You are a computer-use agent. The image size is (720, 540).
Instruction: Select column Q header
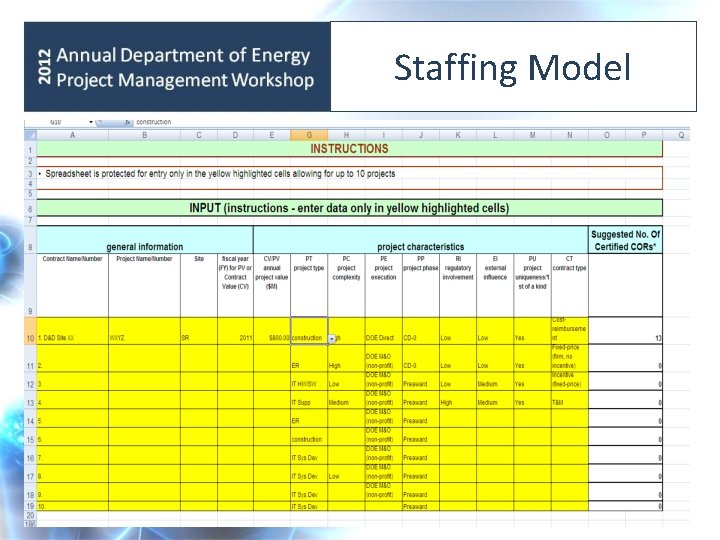click(x=681, y=135)
